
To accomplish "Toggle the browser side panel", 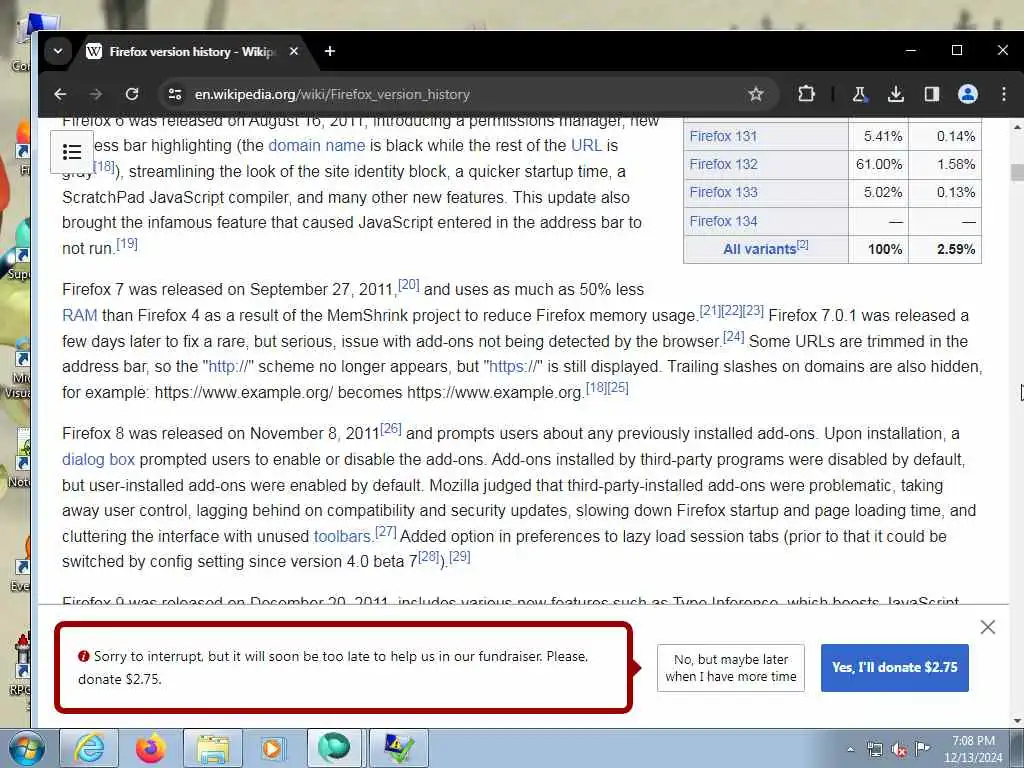I will click(x=931, y=94).
